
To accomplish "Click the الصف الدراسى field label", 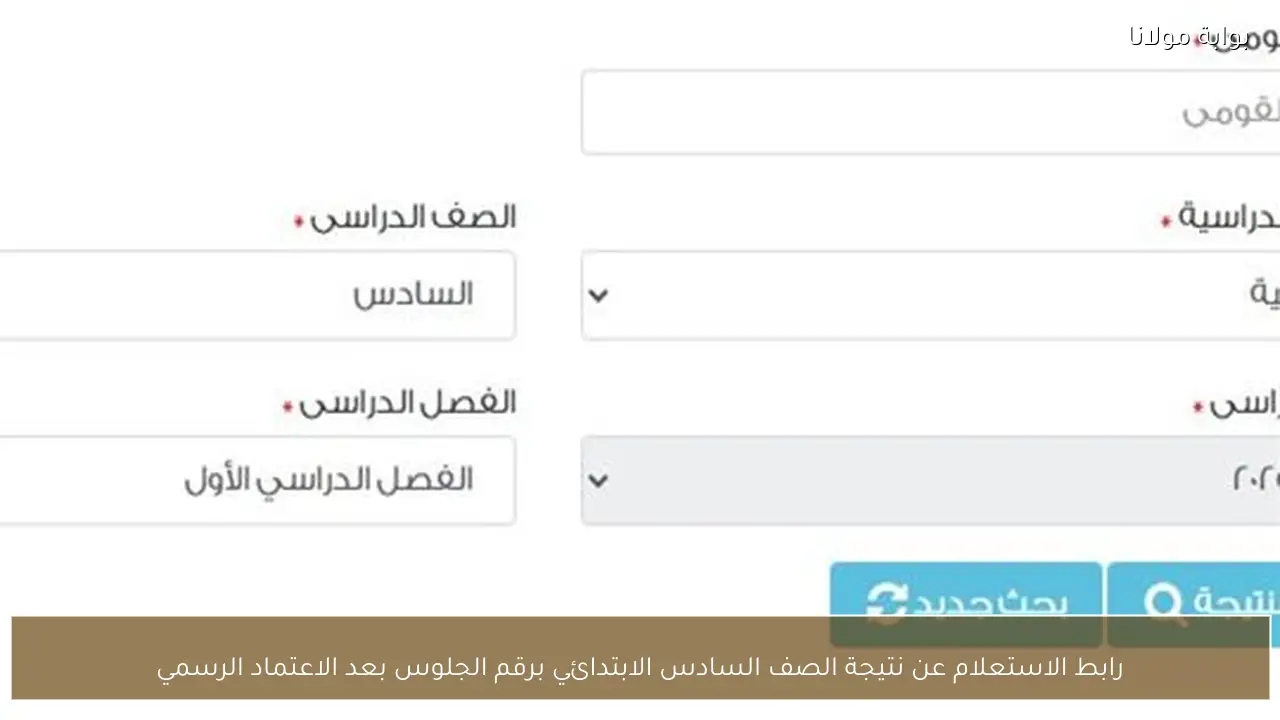I will coord(413,217).
